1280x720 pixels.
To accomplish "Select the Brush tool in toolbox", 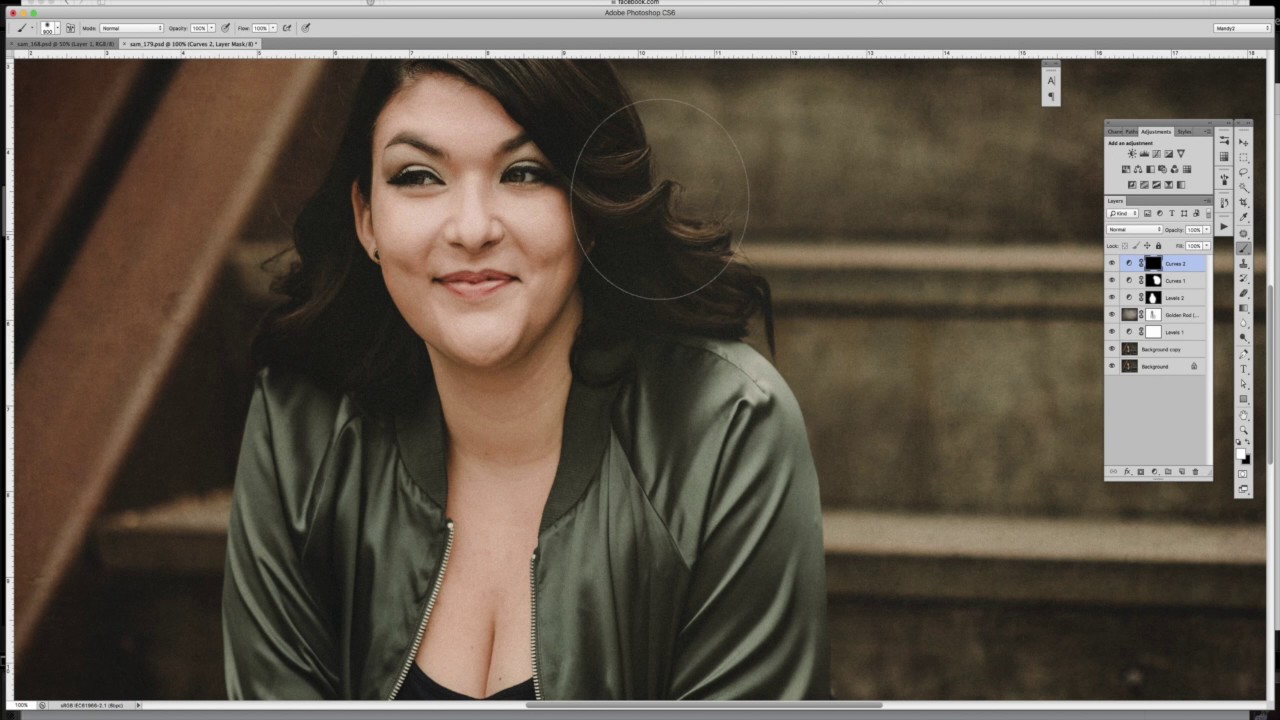I will tap(1244, 248).
